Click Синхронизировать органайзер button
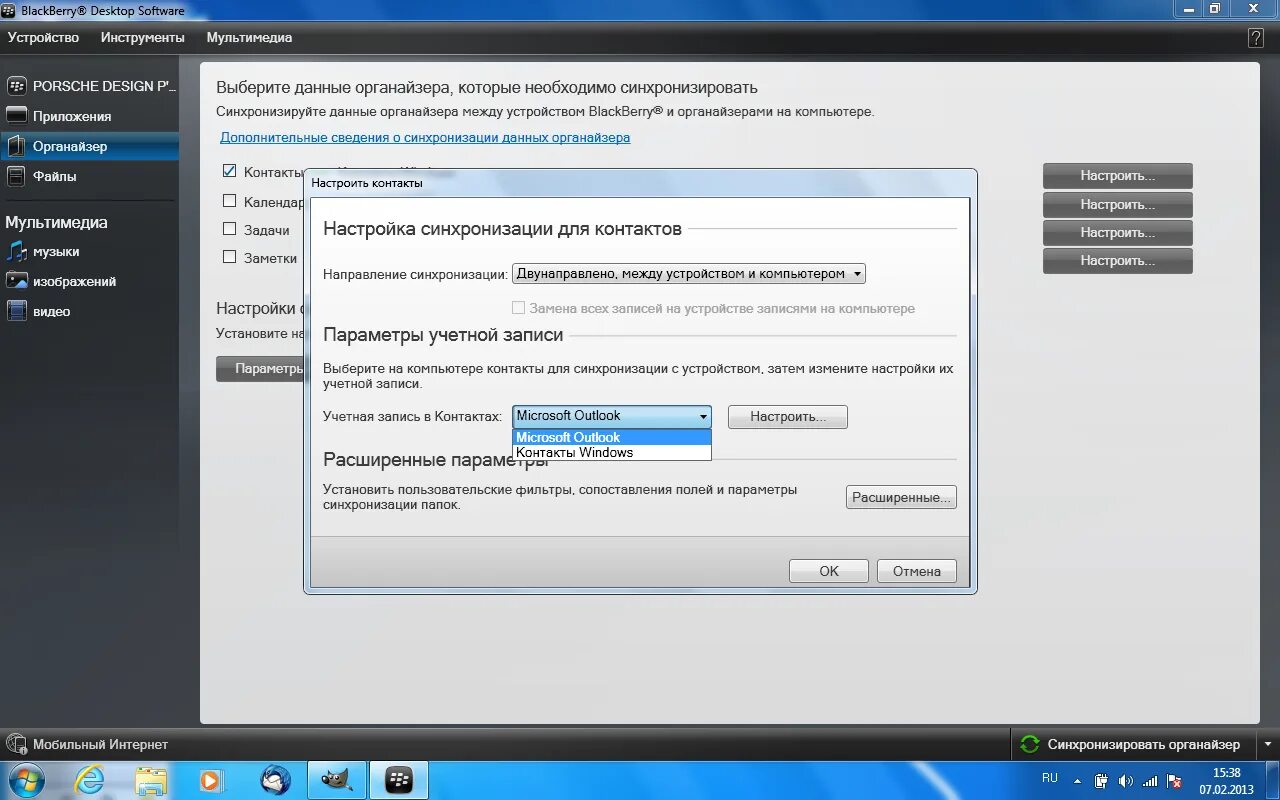The image size is (1280, 800). coord(1145,744)
